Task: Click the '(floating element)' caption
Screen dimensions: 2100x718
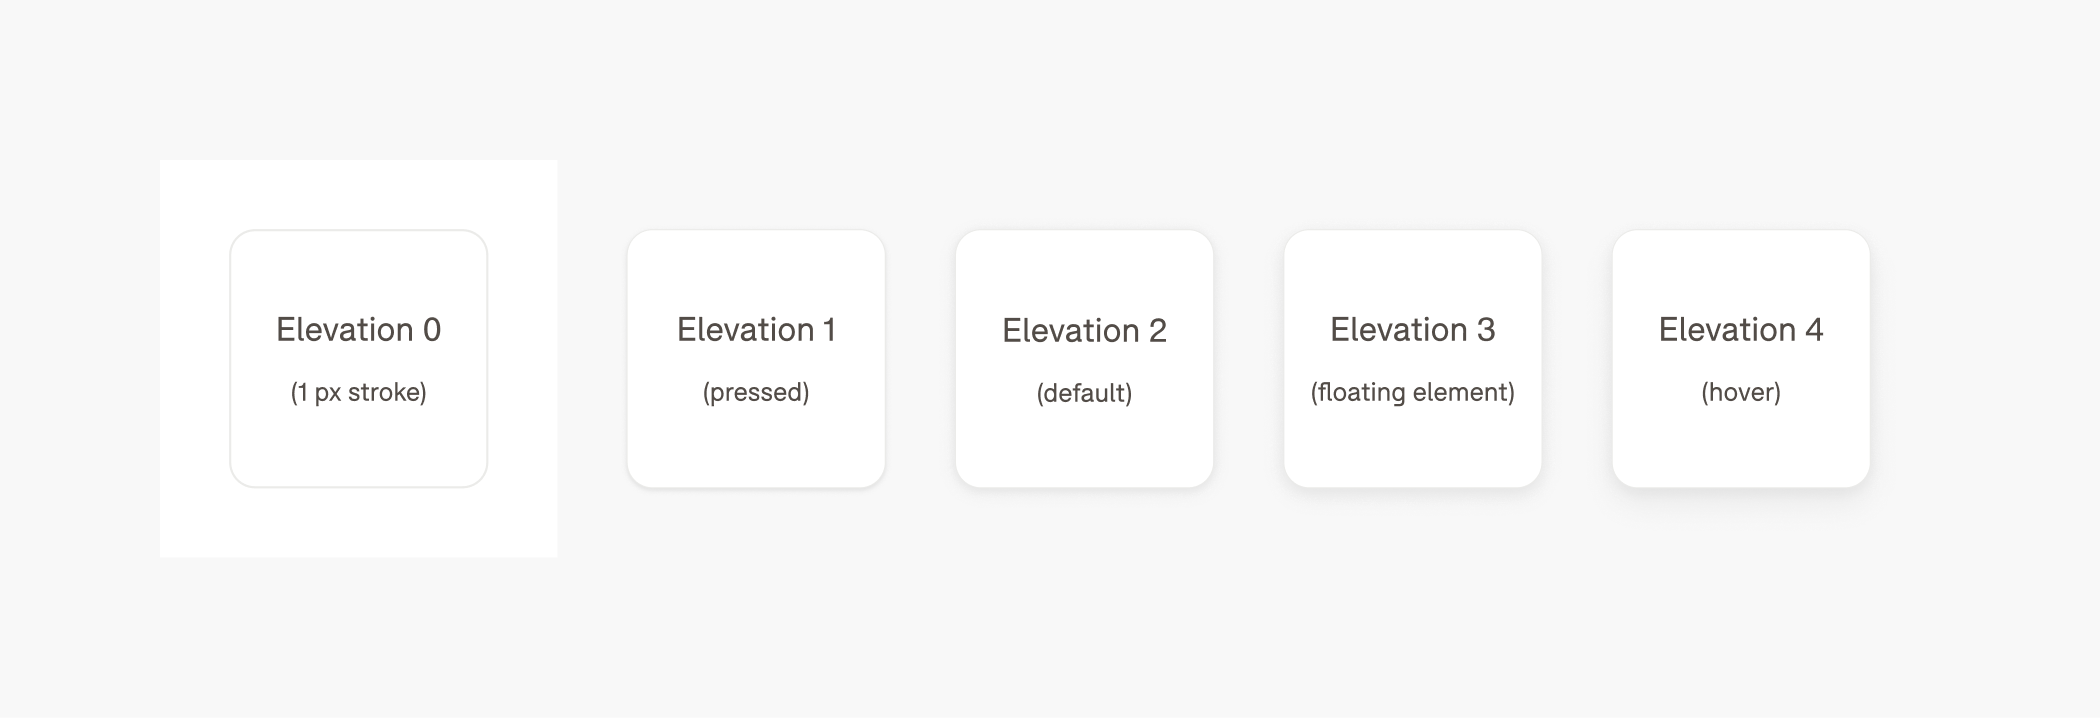Action: [1413, 392]
